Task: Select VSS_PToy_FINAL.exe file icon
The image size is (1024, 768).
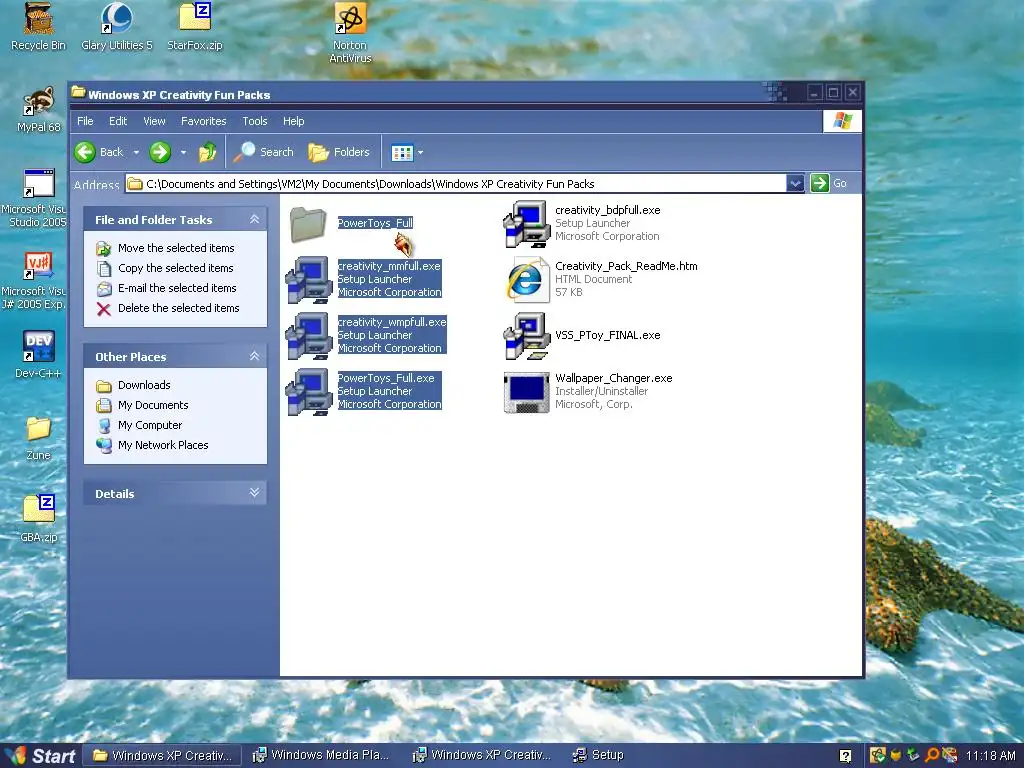Action: 526,336
